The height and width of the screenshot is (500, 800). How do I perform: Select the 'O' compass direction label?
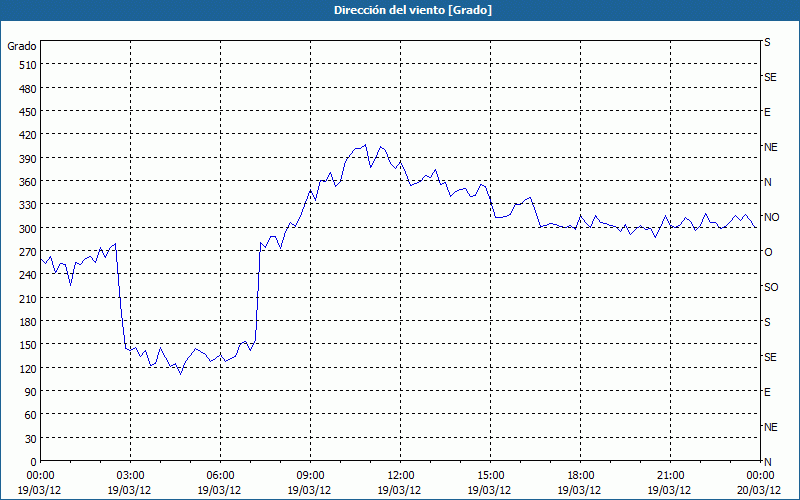tap(768, 252)
